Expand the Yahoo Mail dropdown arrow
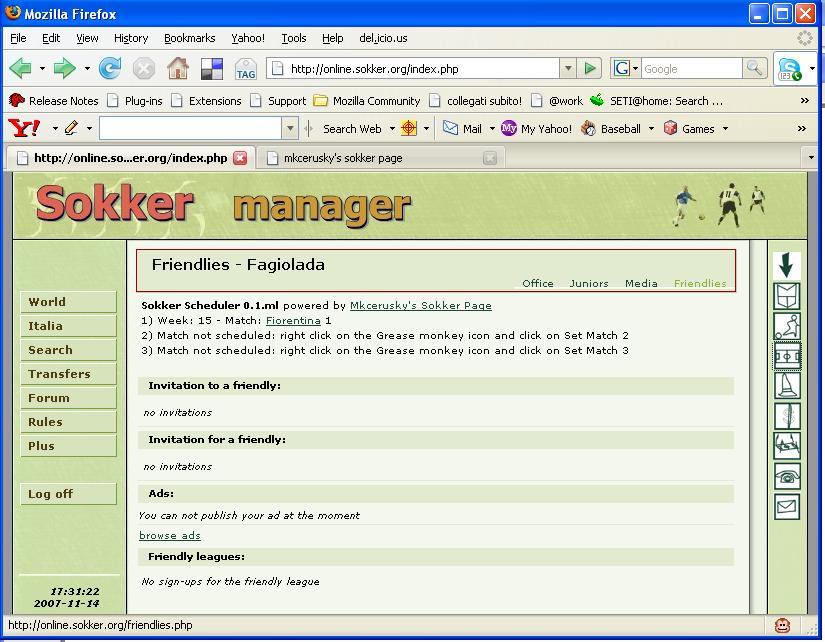 (x=492, y=128)
